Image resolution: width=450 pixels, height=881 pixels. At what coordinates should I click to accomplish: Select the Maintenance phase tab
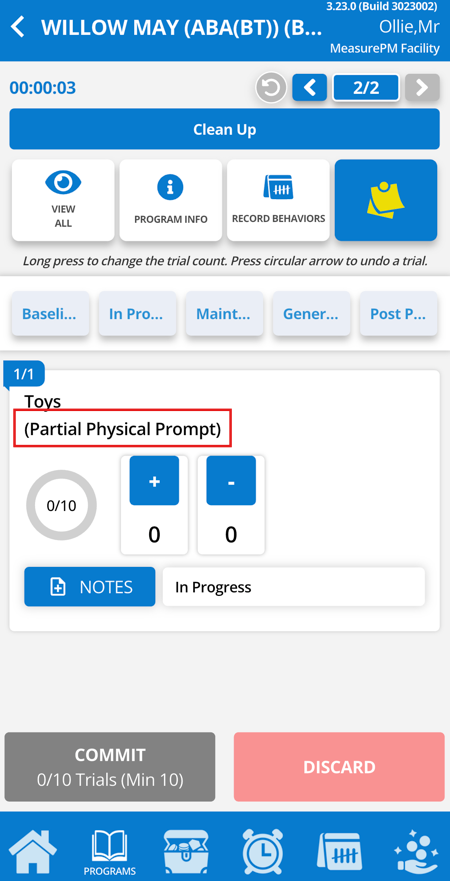[x=224, y=314]
